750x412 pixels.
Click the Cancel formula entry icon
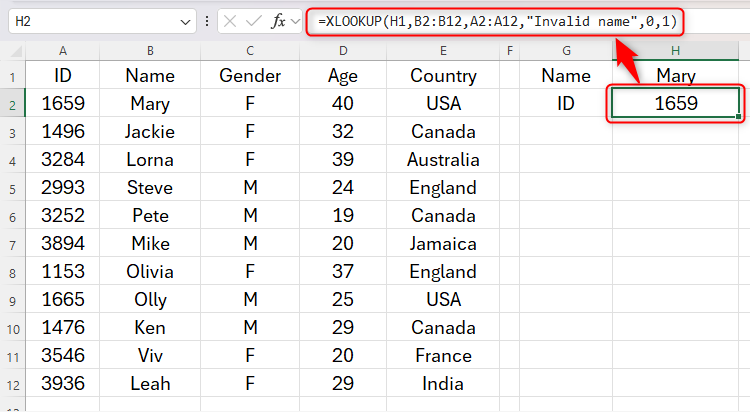point(230,21)
